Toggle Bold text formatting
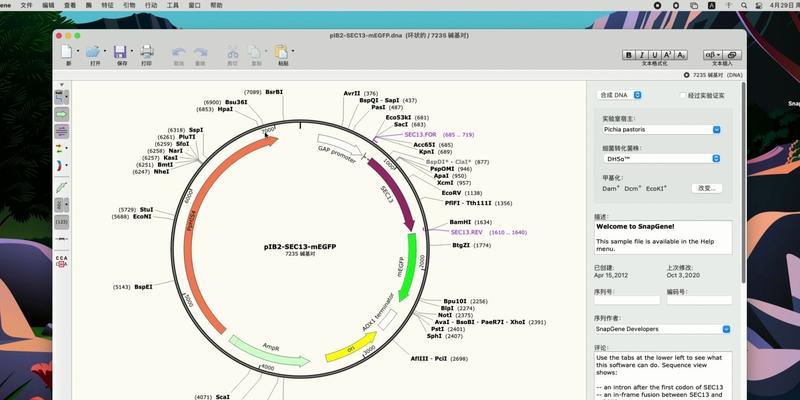This screenshot has width=800, height=400. click(629, 55)
